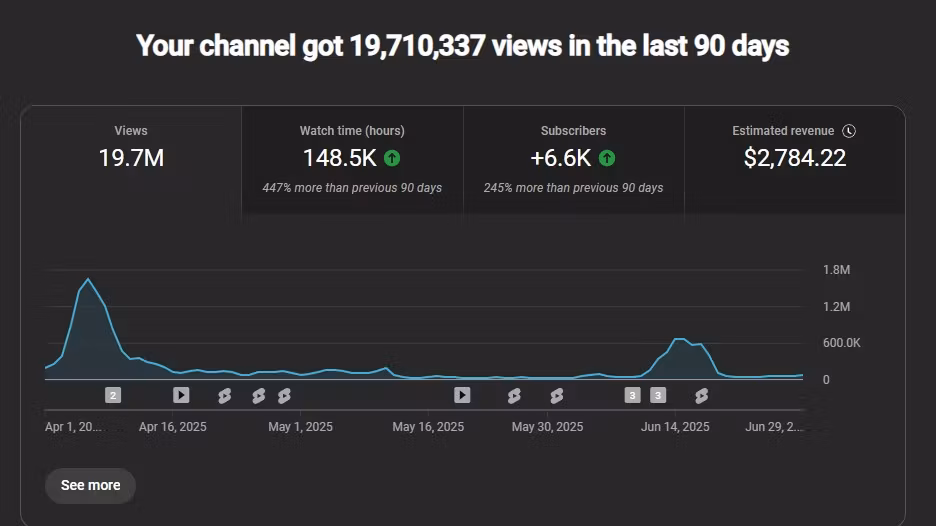936x526 pixels.
Task: Click clock icon beside Estimated revenue
Action: pyautogui.click(x=849, y=131)
